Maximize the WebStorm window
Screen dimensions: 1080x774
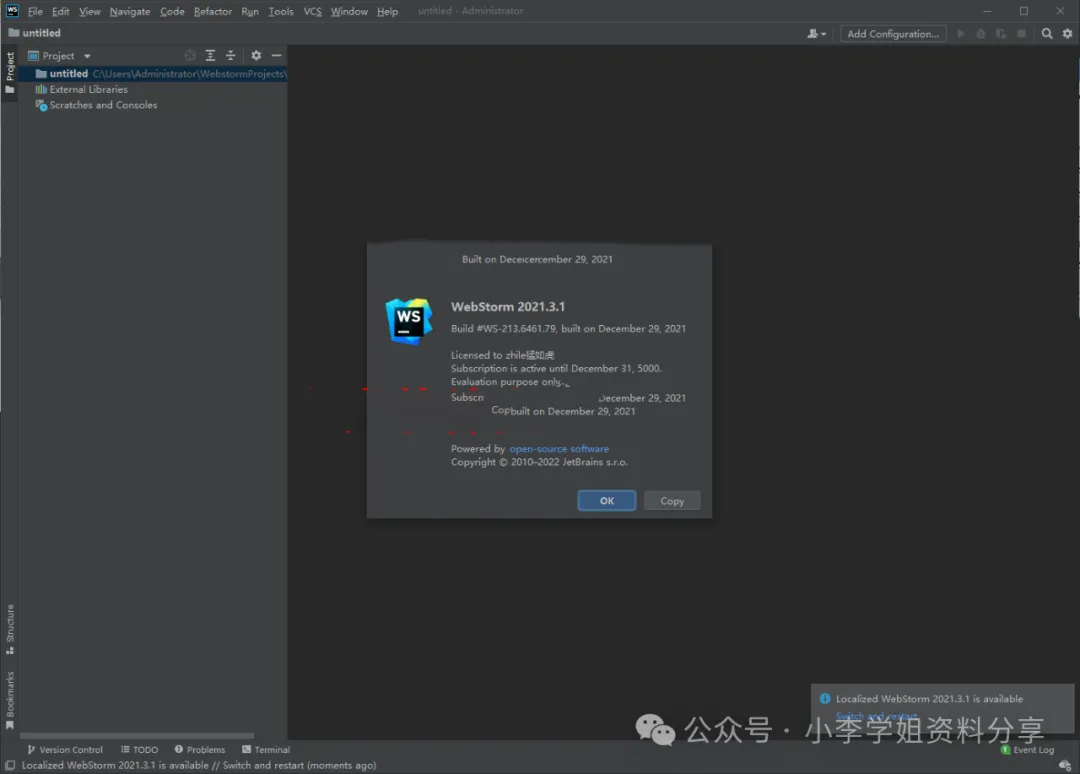[x=1024, y=11]
